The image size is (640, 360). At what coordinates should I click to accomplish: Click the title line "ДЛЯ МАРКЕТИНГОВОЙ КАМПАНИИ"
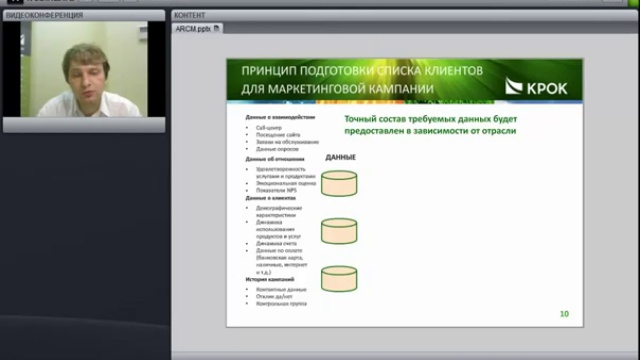point(337,89)
